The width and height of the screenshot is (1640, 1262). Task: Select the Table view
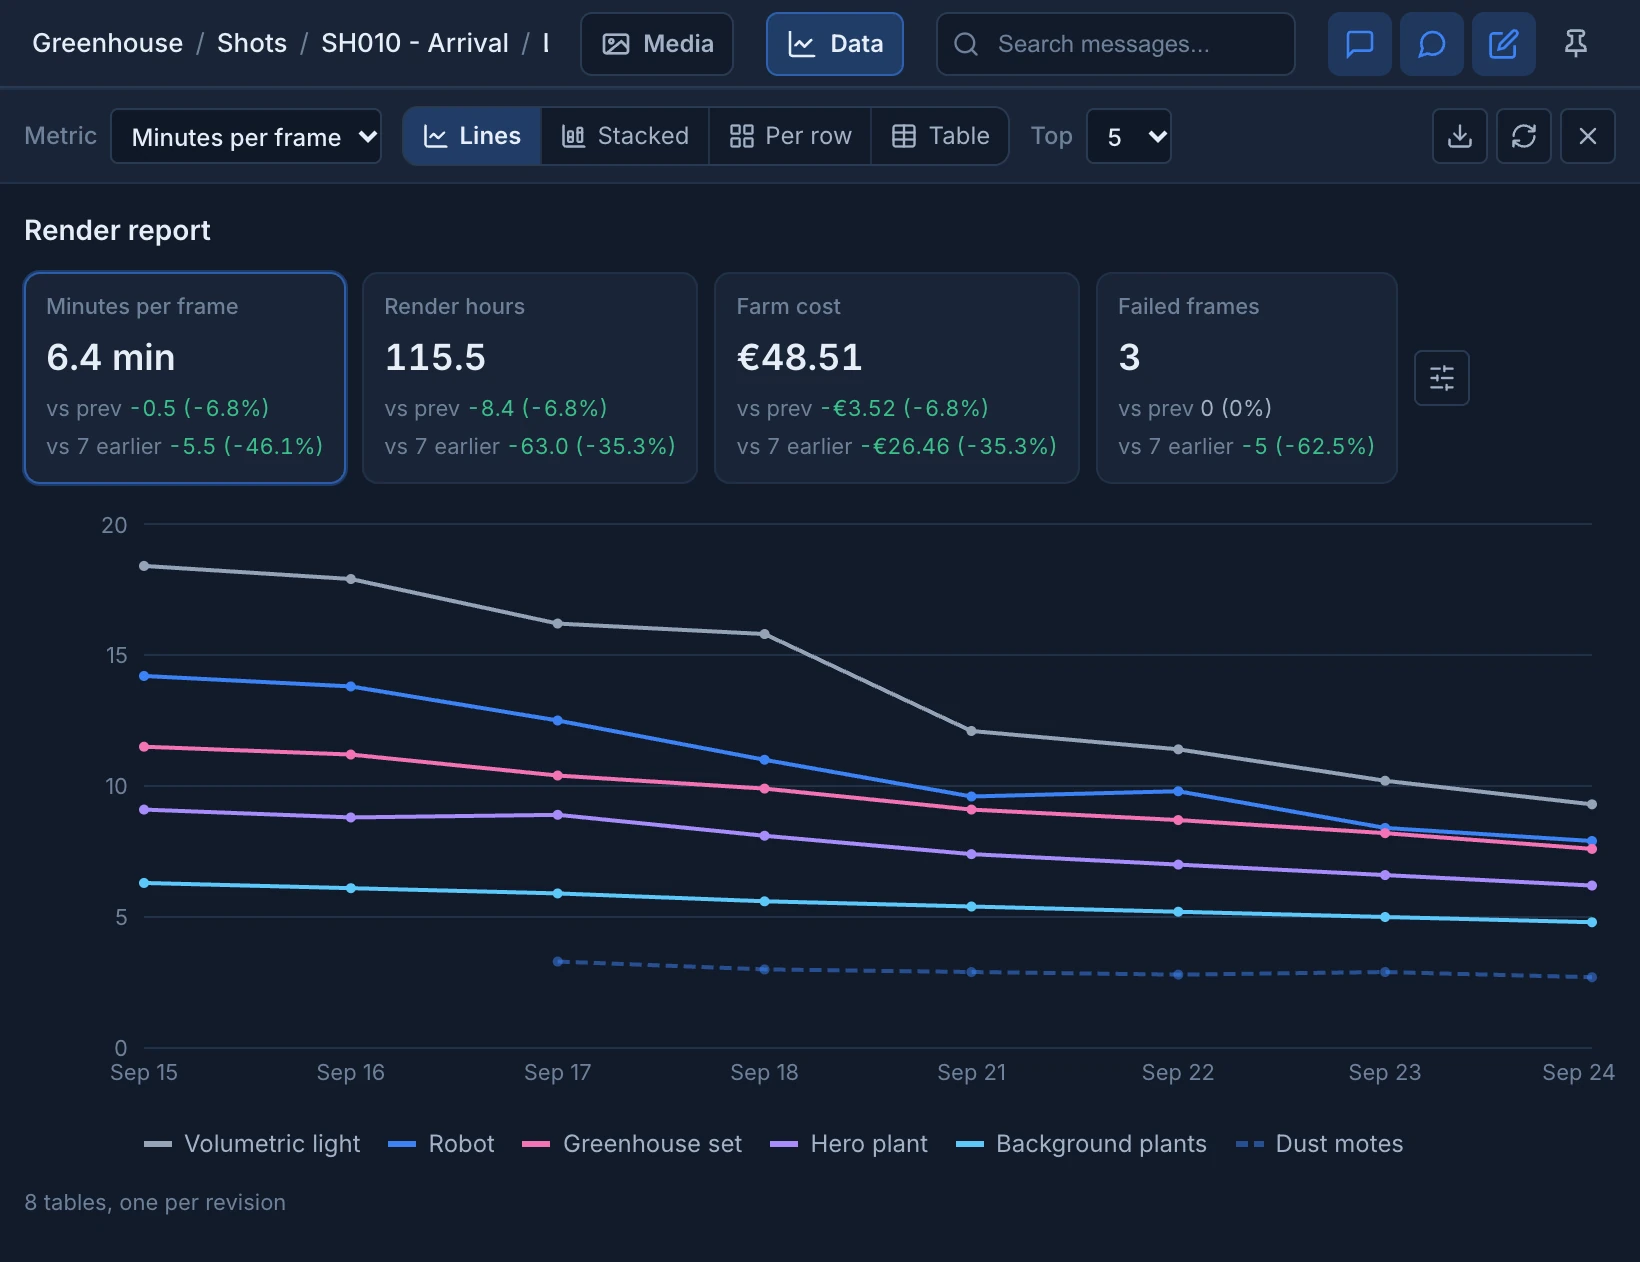(940, 136)
